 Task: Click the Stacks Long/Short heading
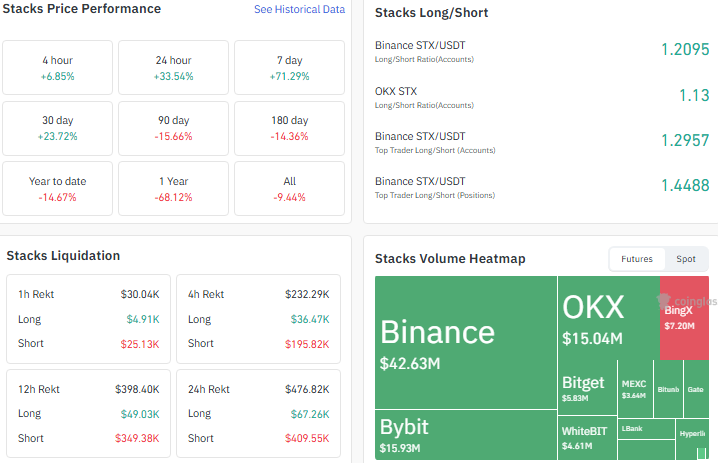431,13
